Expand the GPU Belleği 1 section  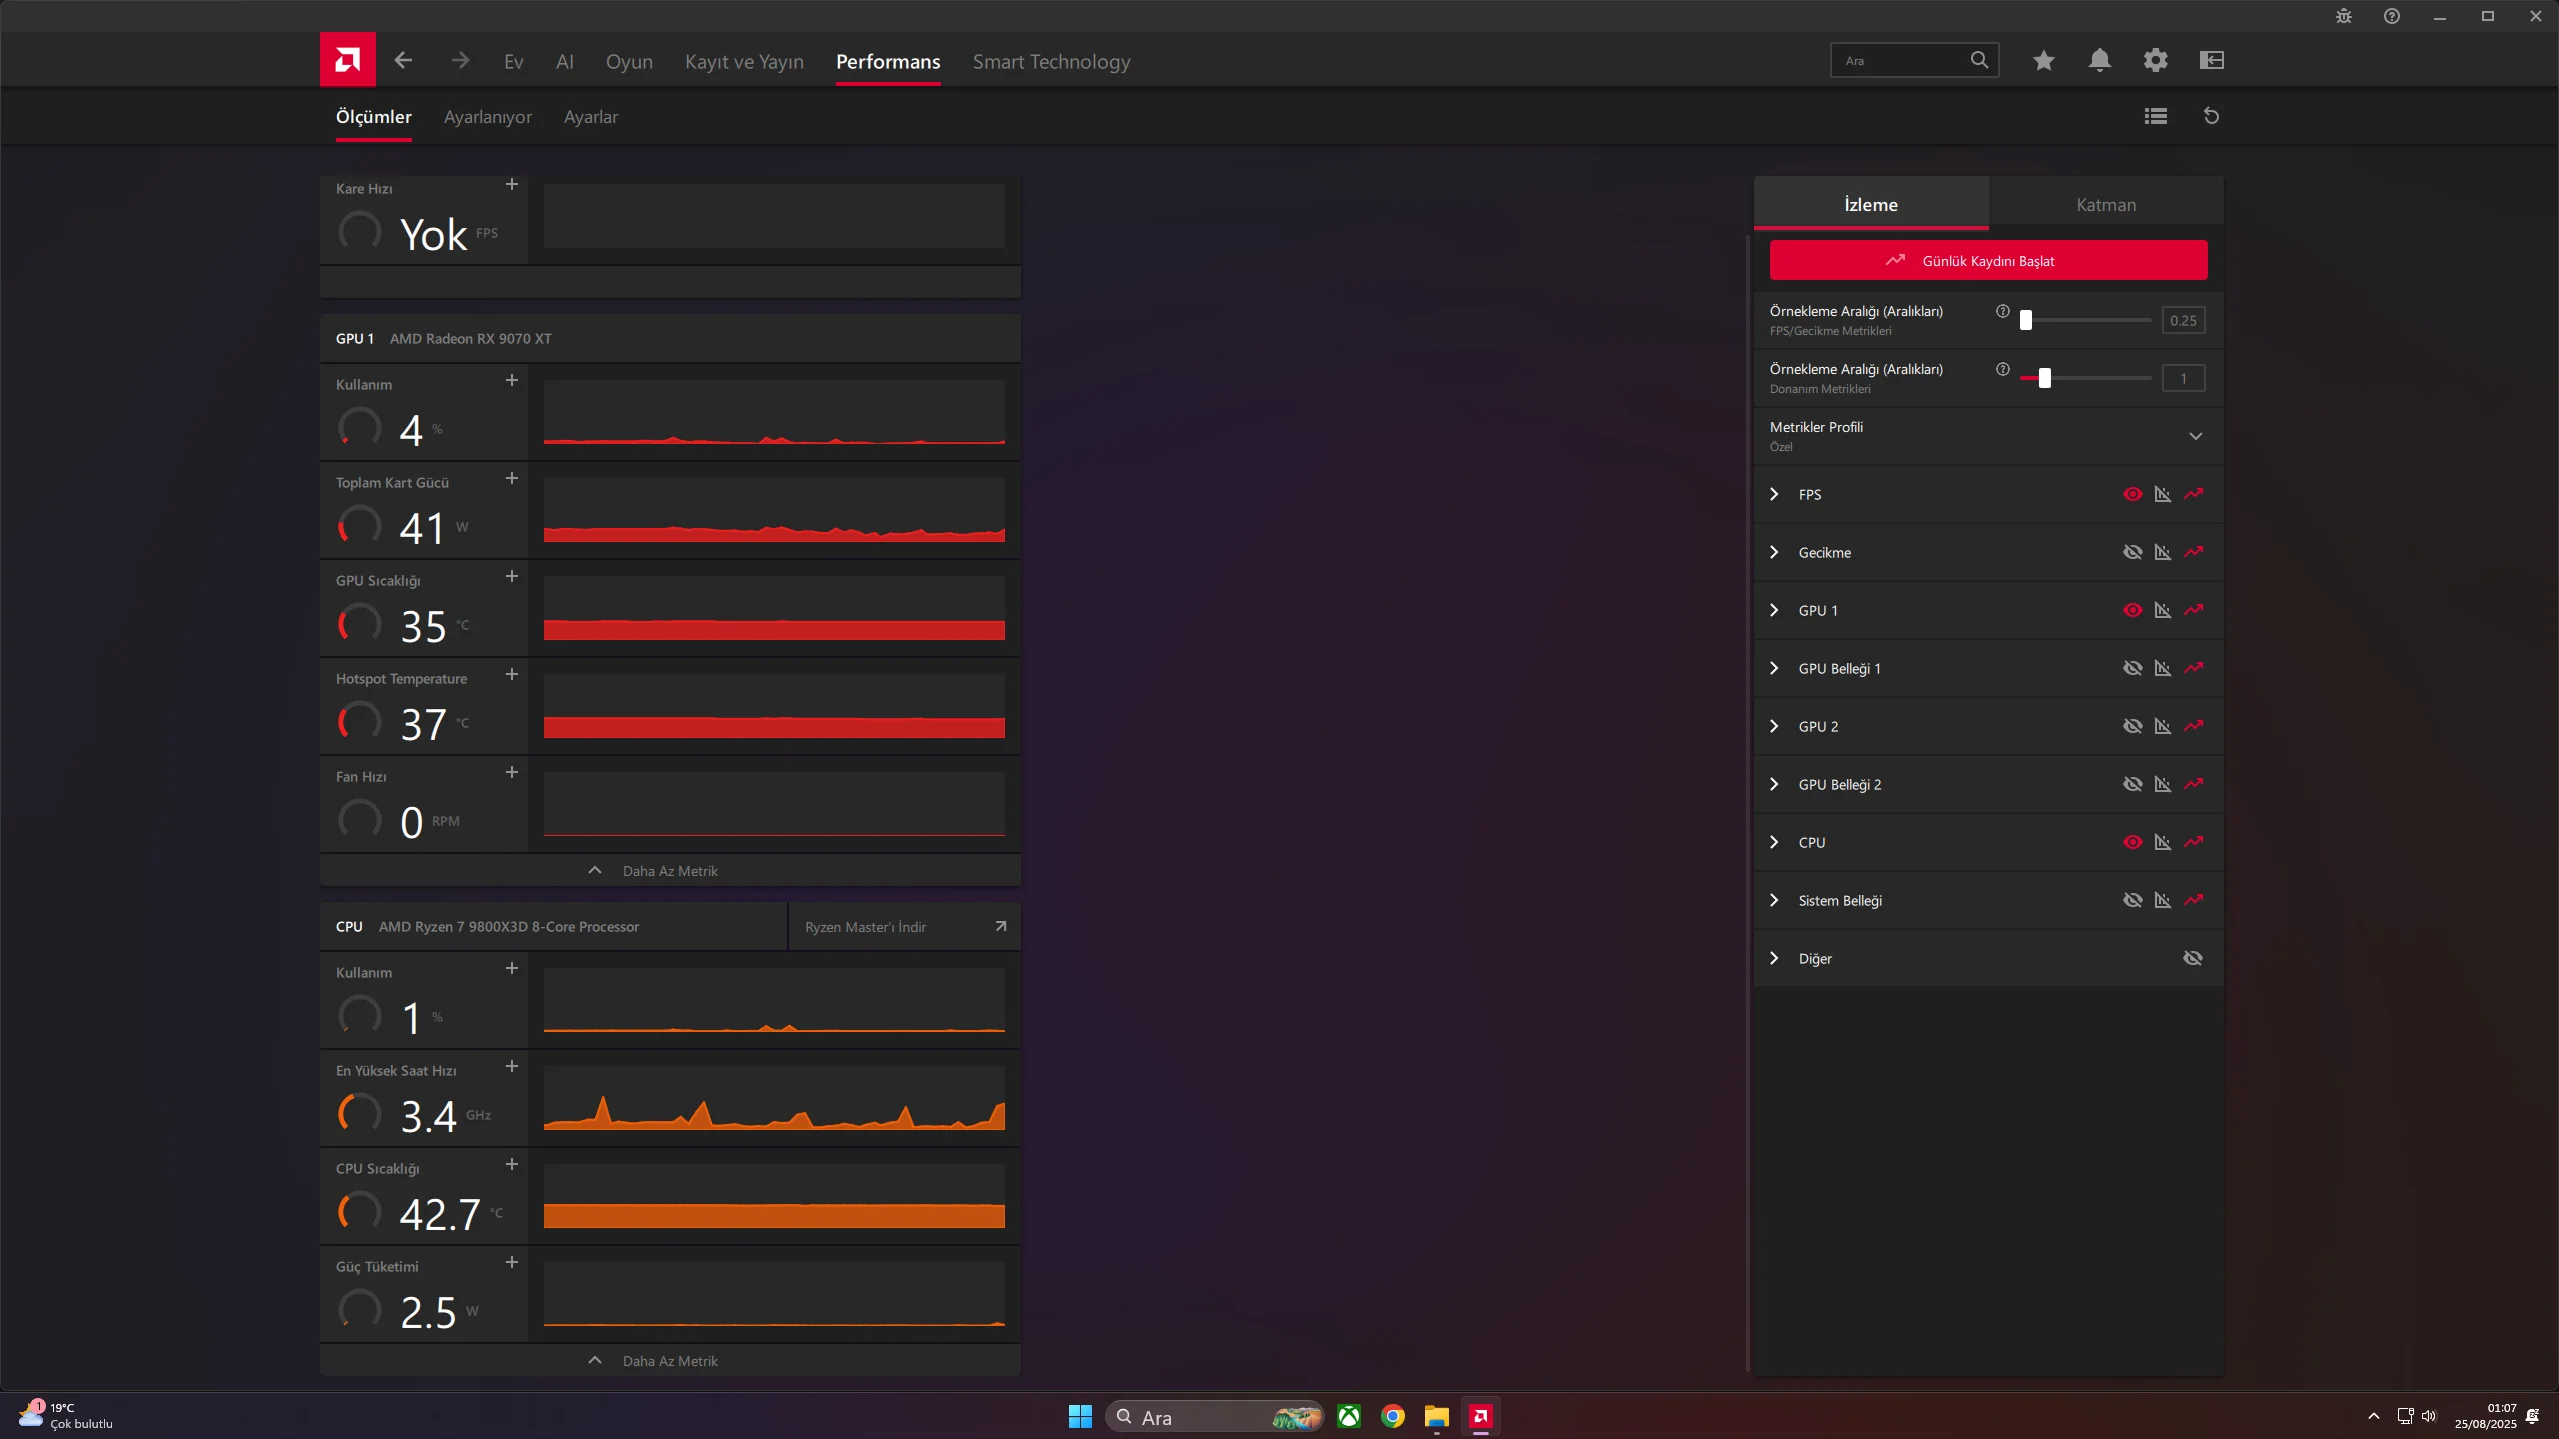coord(1774,668)
